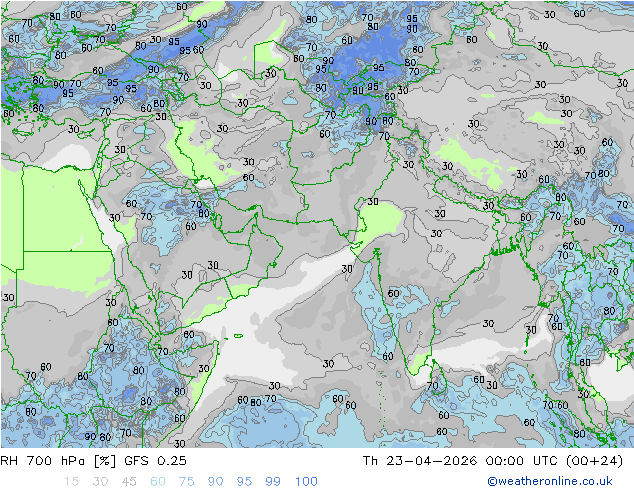Click the legend value 30 in the colour scale
This screenshot has height=490, width=634.
[100, 482]
